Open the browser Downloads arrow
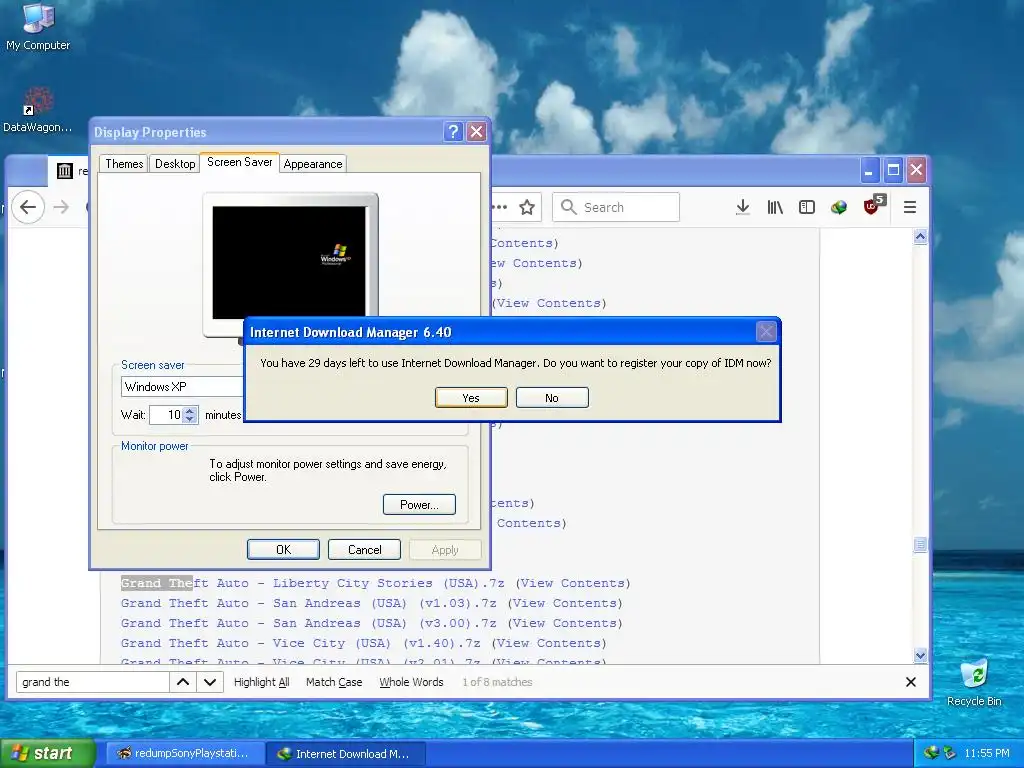Viewport: 1024px width, 768px height. 743,207
